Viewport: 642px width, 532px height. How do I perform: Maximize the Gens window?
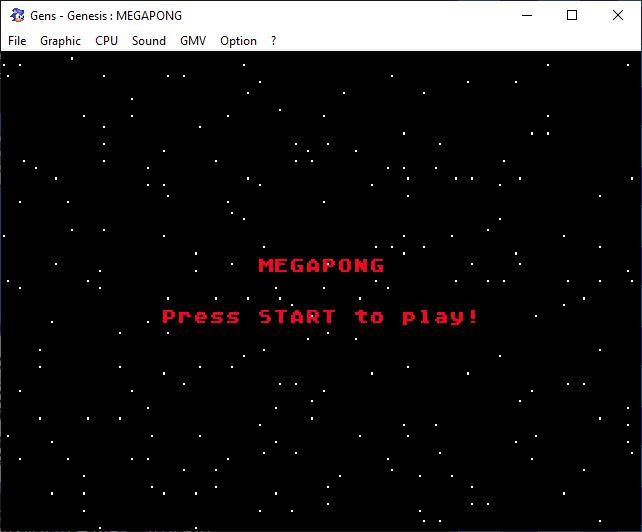tap(572, 16)
